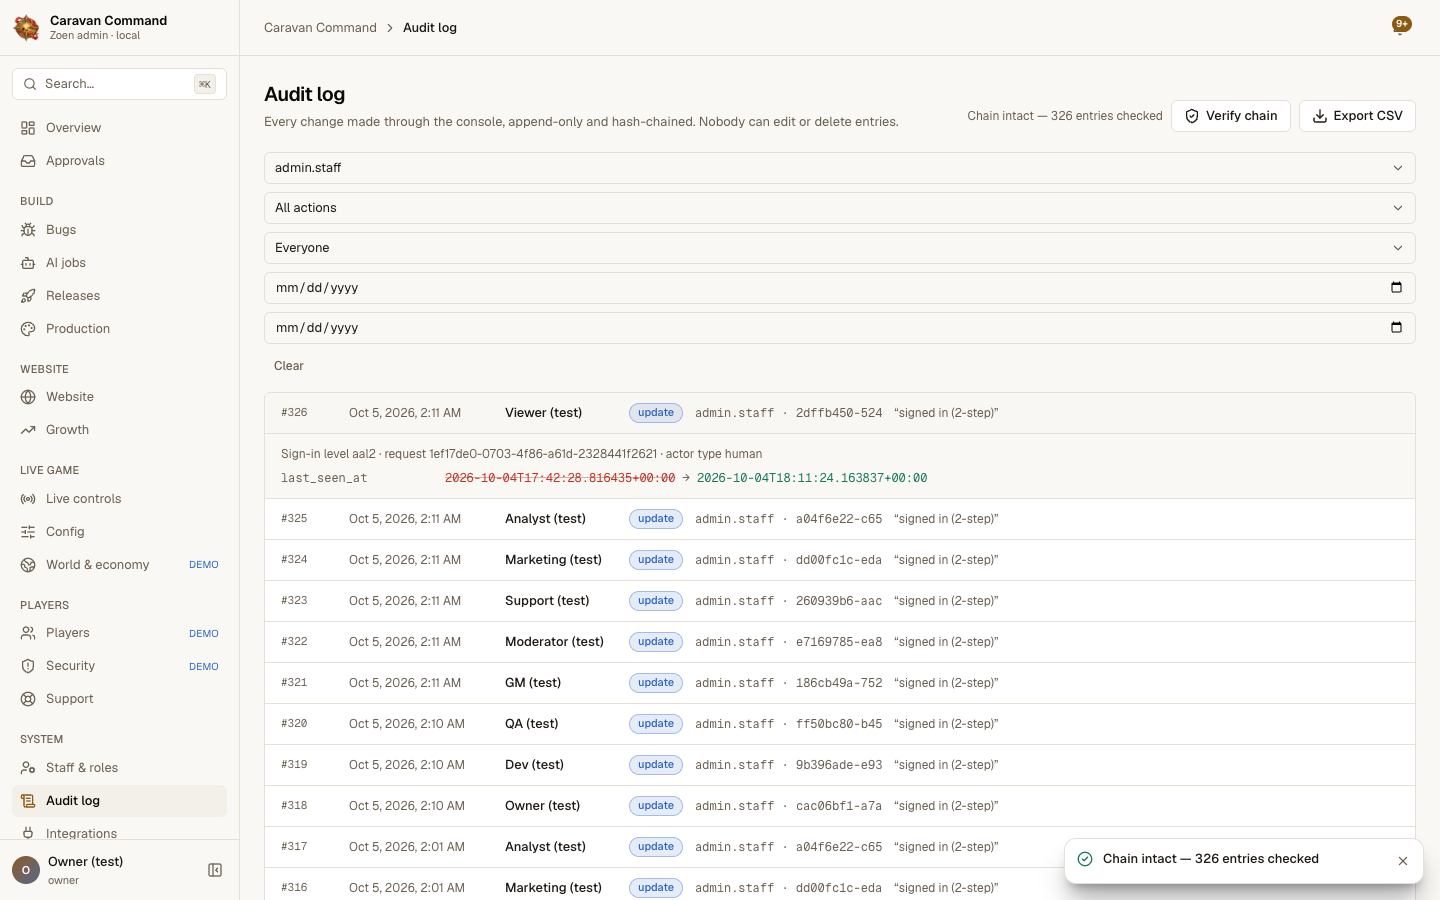Viewport: 1440px width, 900px height.
Task: Click the AI jobs robot icon
Action: 28,263
